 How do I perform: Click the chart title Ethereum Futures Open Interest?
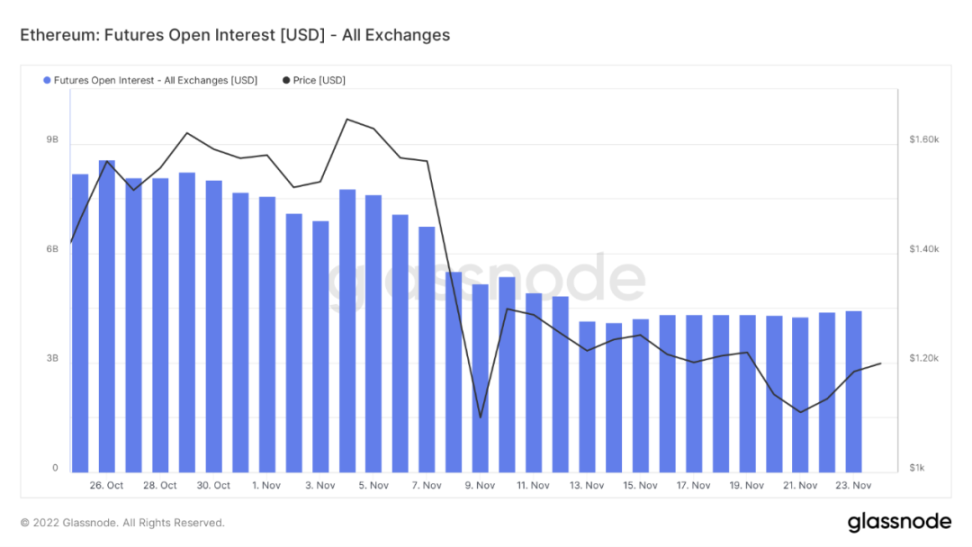pyautogui.click(x=235, y=35)
